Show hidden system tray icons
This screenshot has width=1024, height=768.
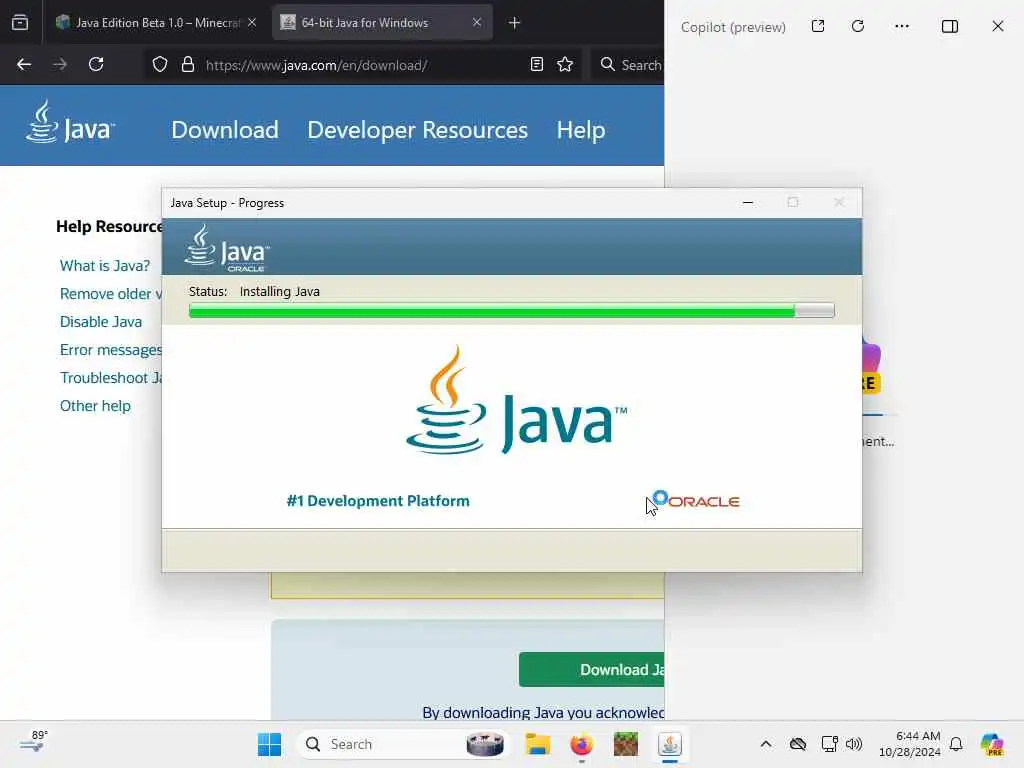pos(766,744)
